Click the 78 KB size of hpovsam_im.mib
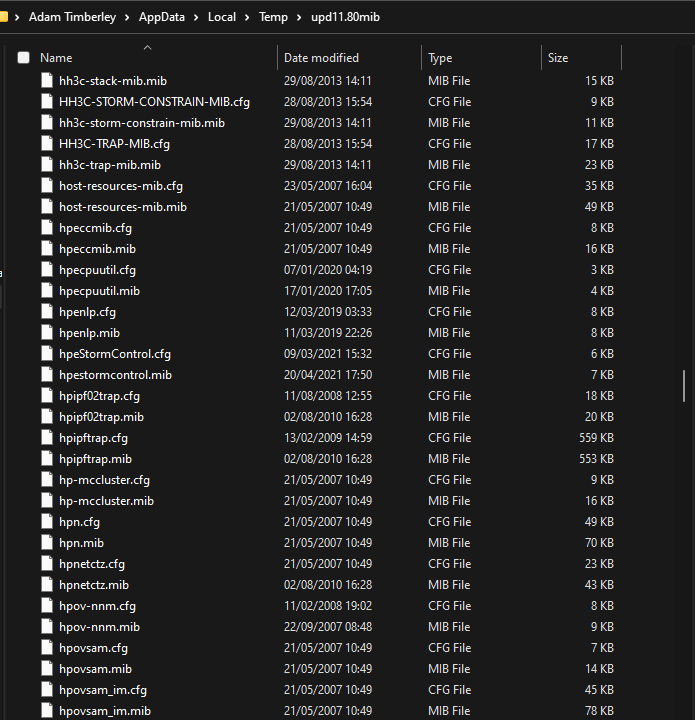This screenshot has height=720, width=695. pos(599,711)
